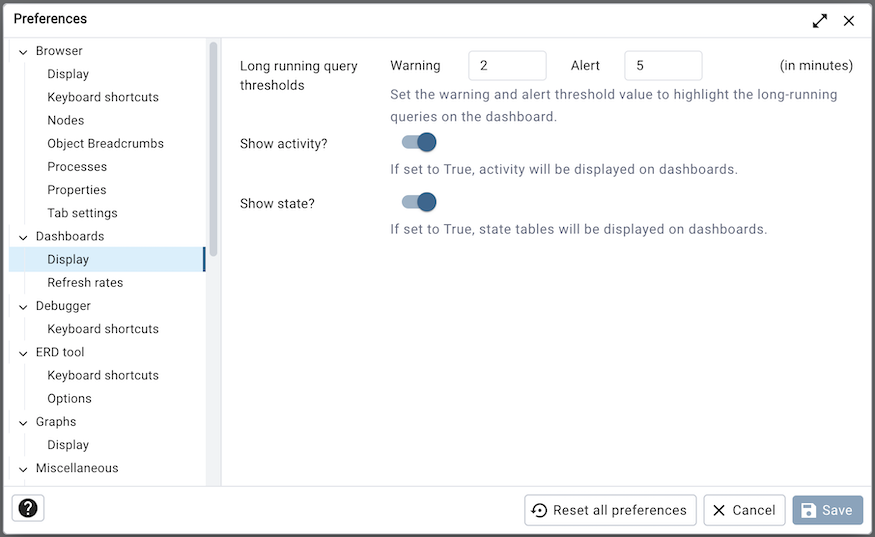Click the Warning threshold input field
Screen dimensions: 875x537
[507, 66]
